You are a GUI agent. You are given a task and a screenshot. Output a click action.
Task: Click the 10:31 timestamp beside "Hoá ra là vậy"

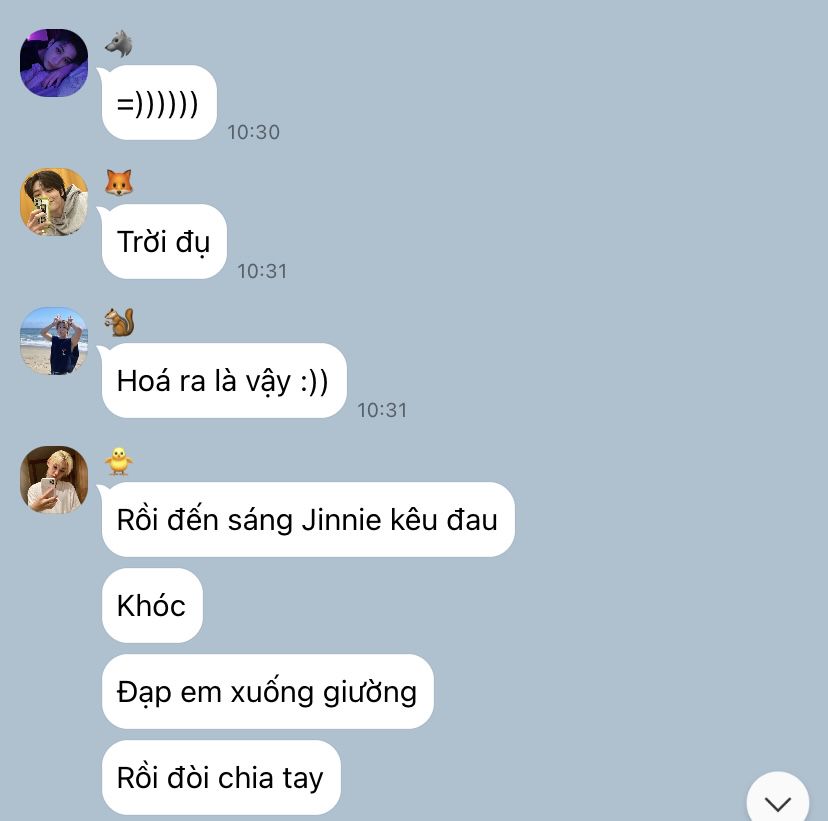pos(382,410)
